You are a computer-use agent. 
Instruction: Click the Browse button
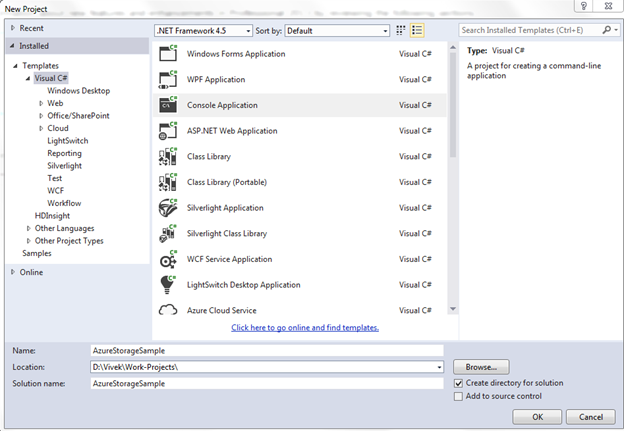click(481, 367)
